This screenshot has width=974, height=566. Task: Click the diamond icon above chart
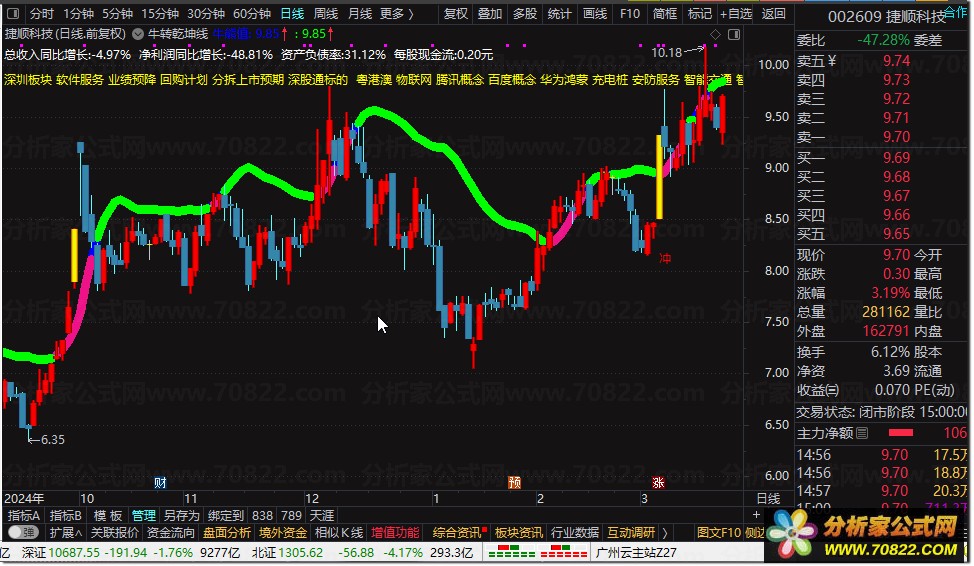[x=715, y=34]
